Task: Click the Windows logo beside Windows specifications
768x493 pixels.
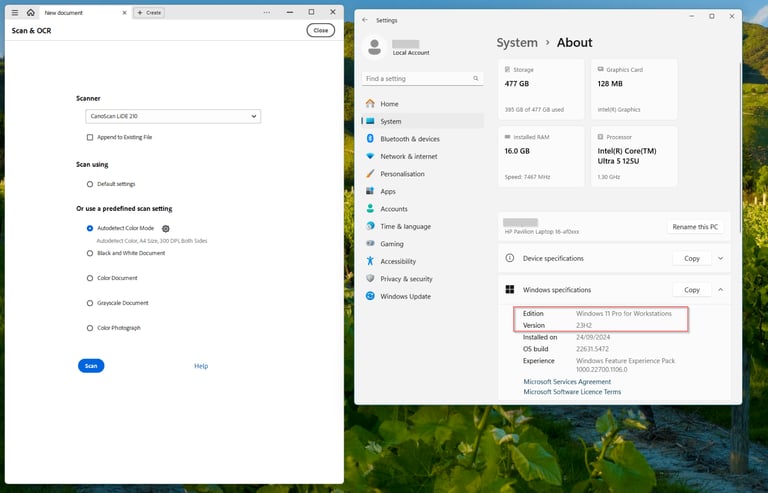Action: tap(510, 290)
